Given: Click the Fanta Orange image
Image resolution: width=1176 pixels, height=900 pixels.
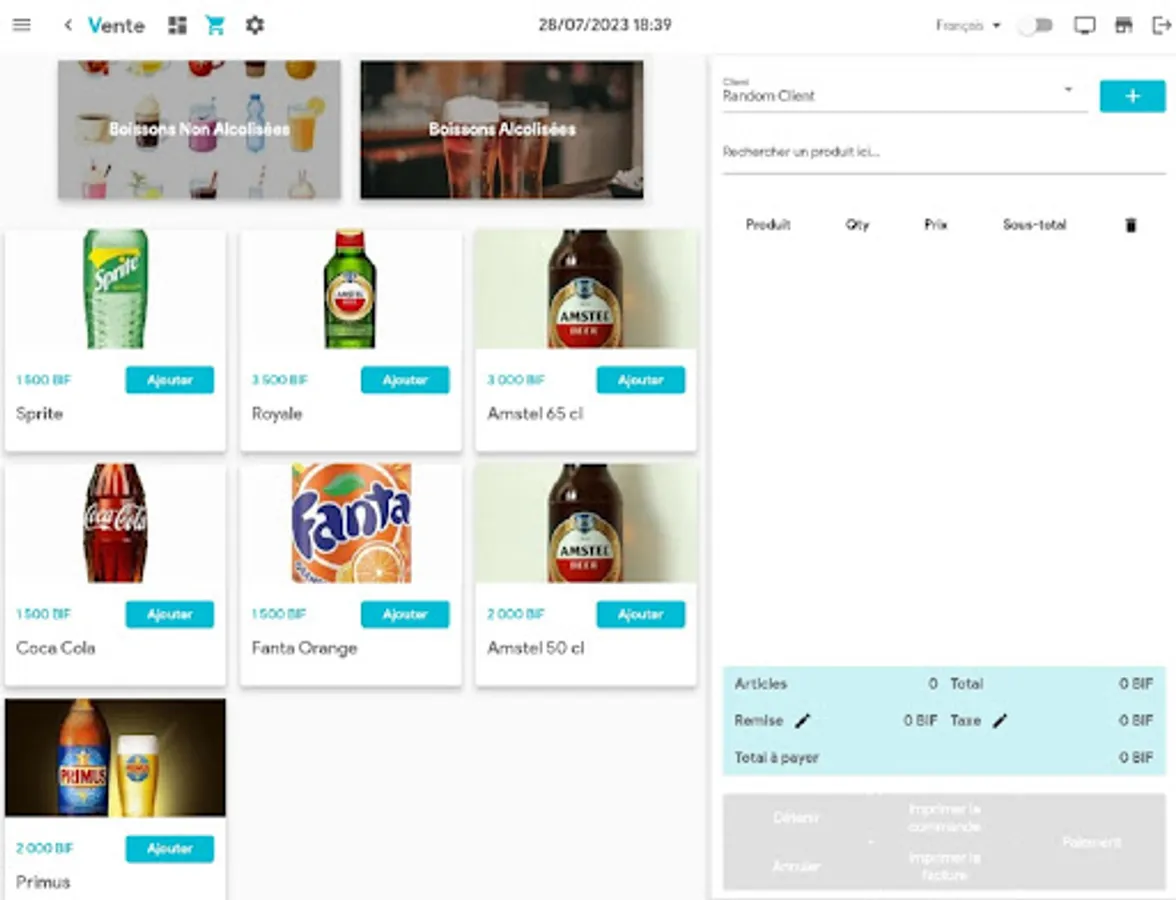Looking at the screenshot, I should click(351, 523).
